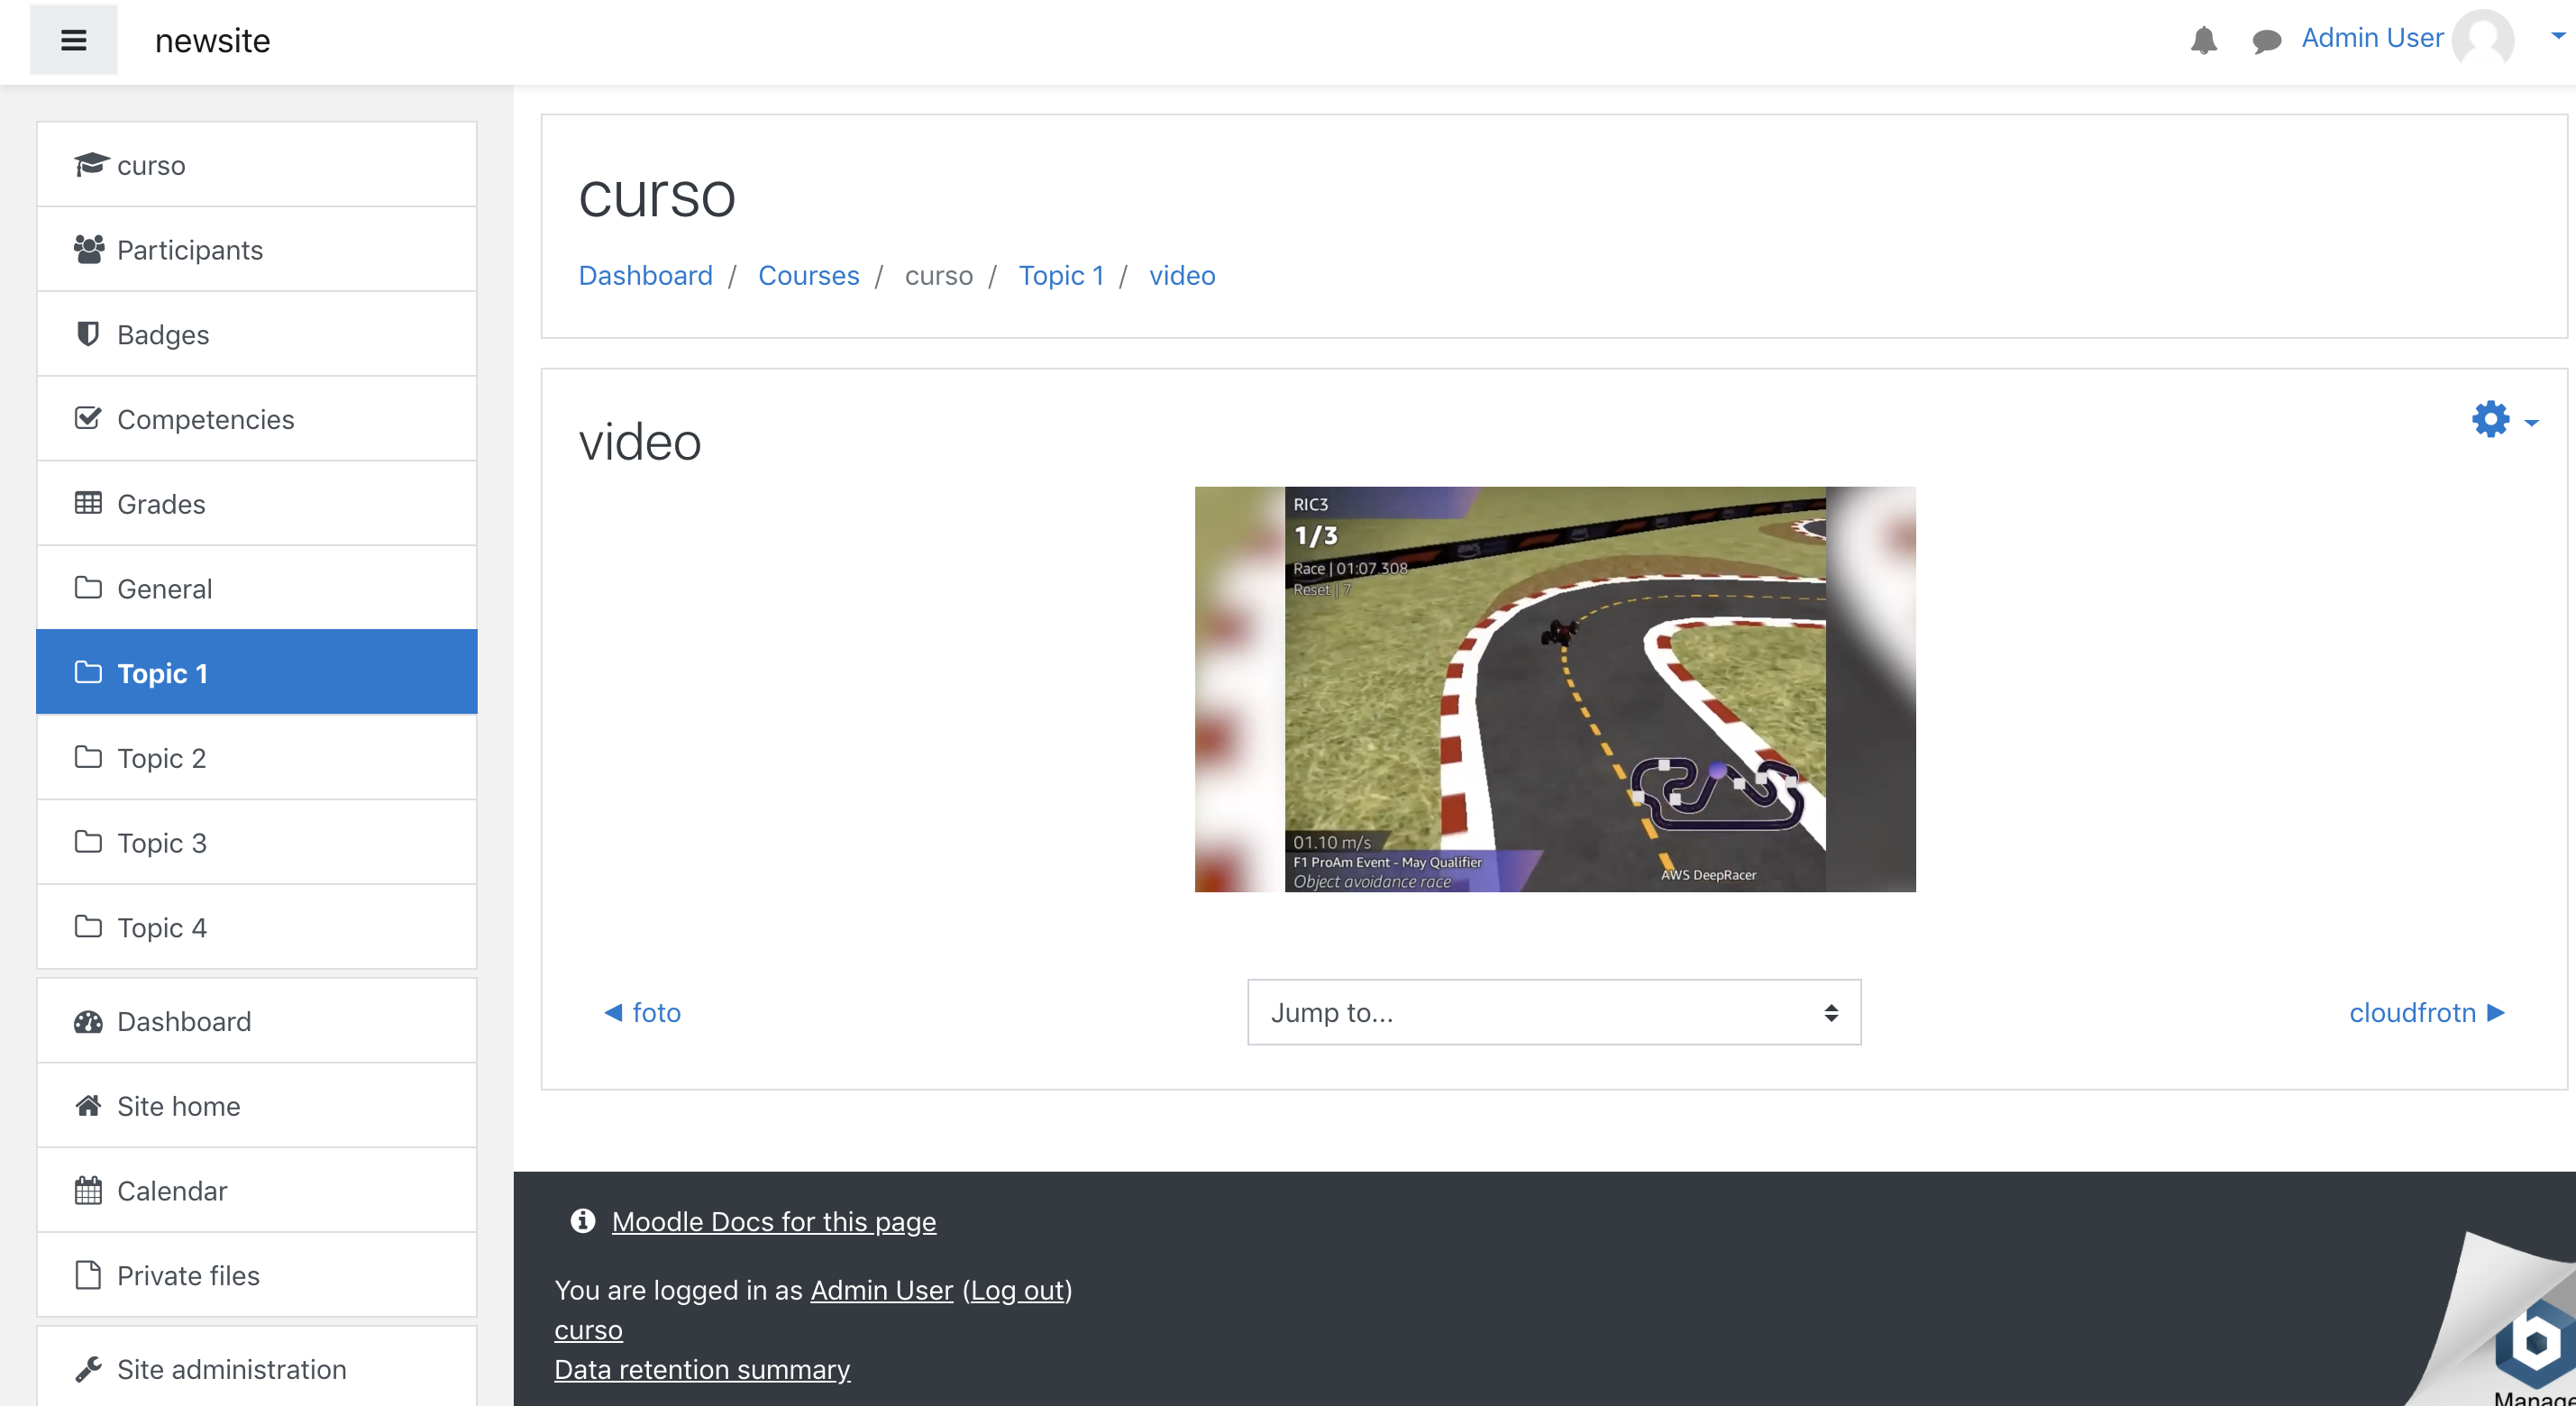Open Site administration wrench item
This screenshot has height=1406, width=2576.
point(231,1368)
